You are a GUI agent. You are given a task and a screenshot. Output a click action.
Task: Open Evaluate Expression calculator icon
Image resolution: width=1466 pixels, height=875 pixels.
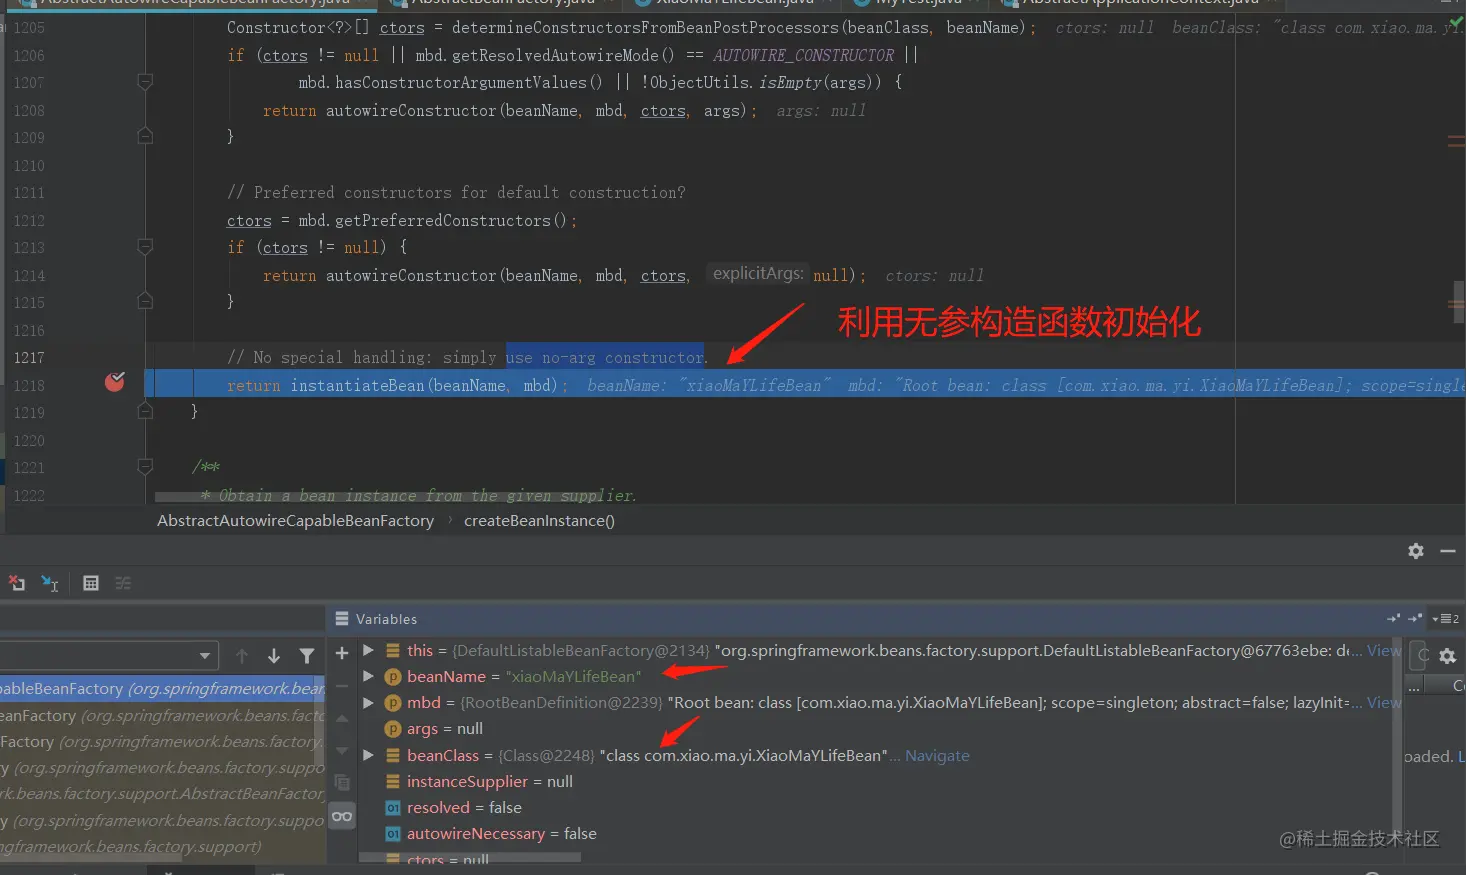[x=91, y=583]
